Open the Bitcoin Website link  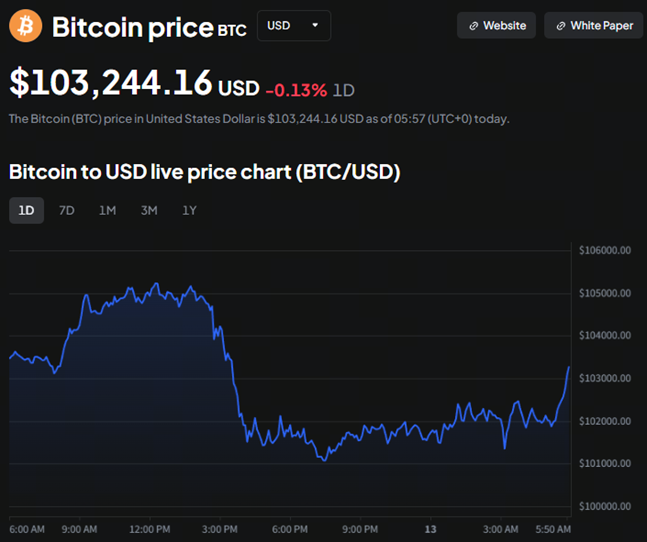[497, 26]
